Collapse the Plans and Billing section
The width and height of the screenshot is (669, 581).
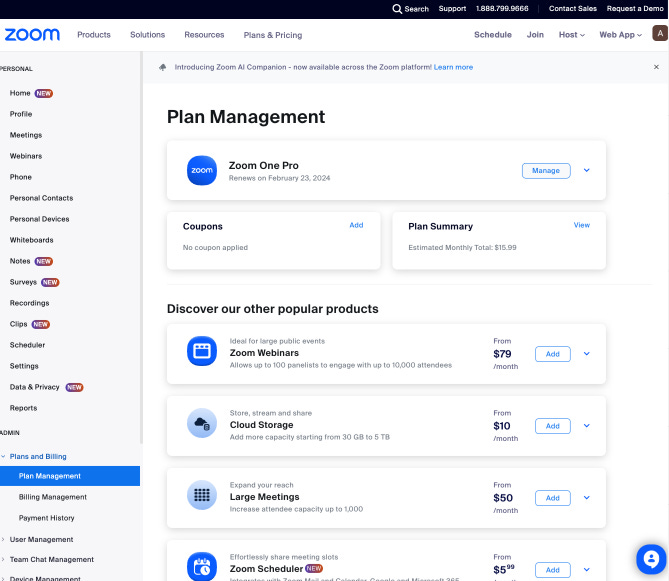click(x=3, y=456)
